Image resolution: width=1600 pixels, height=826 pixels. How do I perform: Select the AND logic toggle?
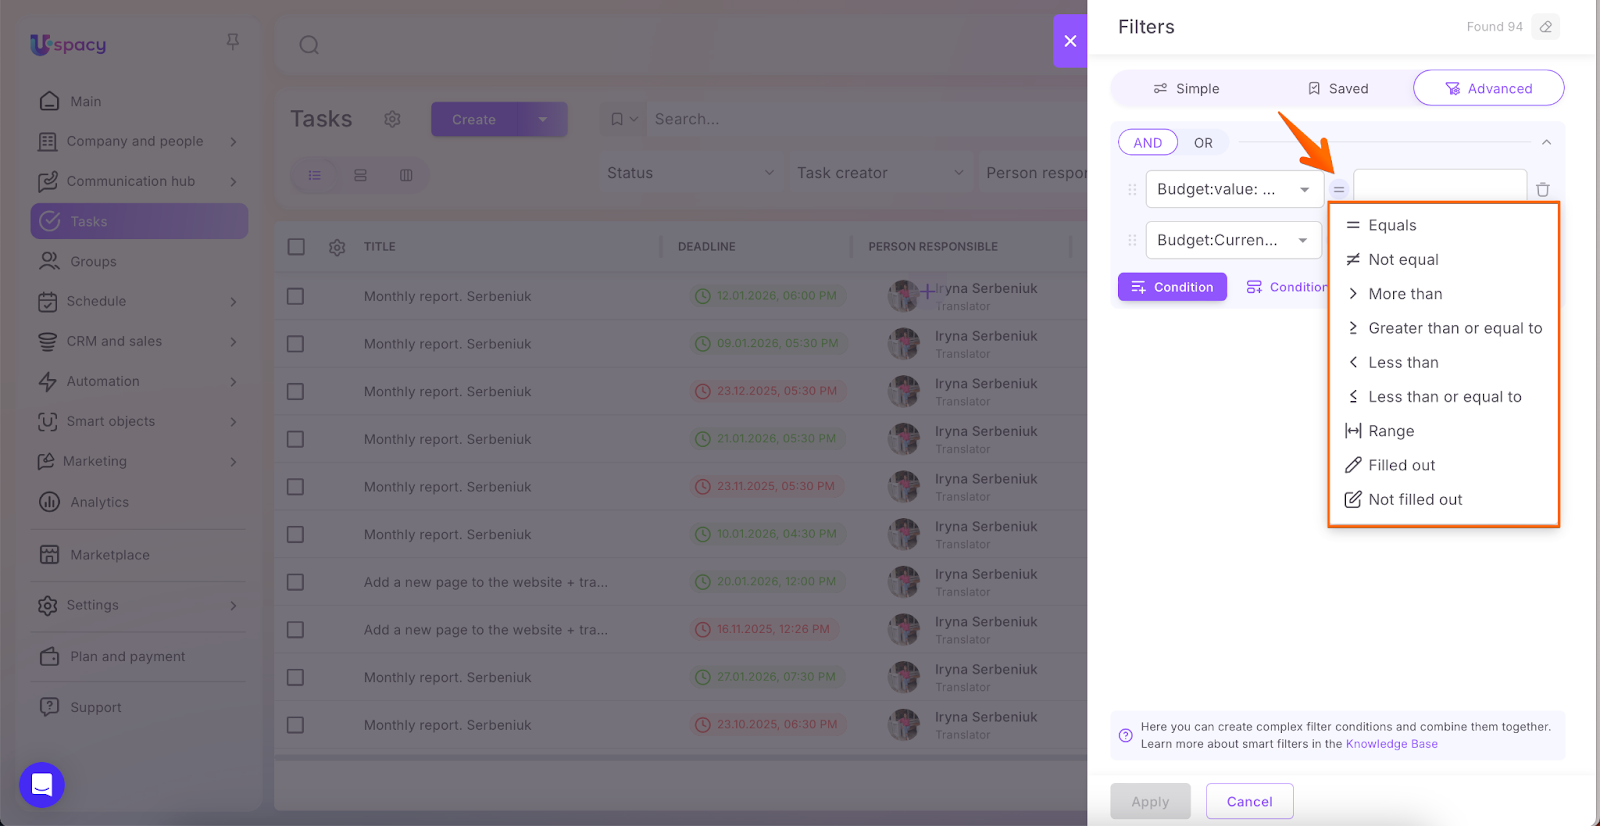[x=1147, y=143]
